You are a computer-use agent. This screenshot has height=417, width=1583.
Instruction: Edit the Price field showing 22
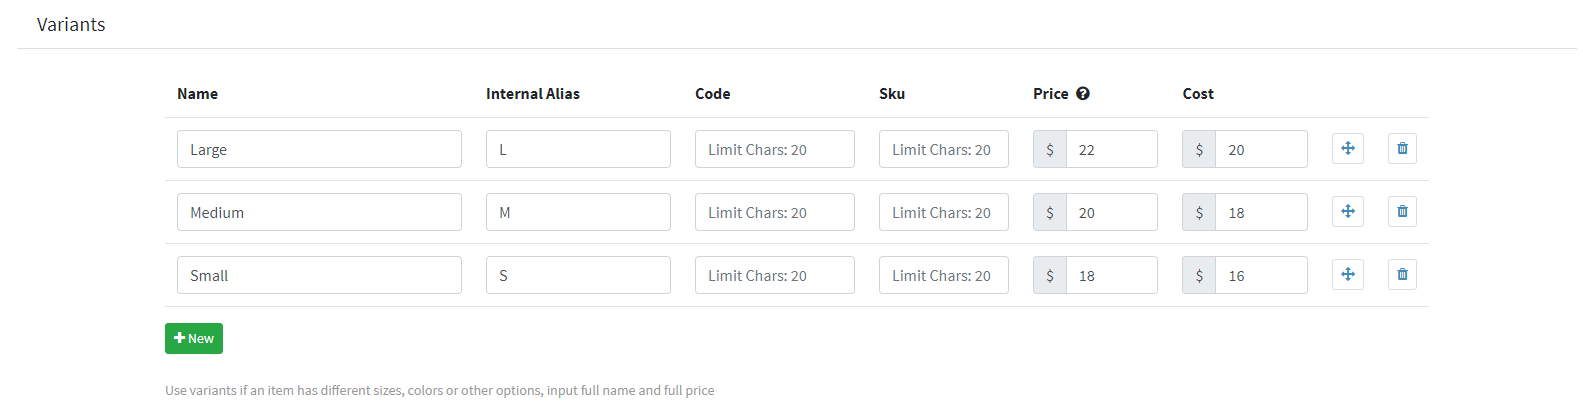(1111, 150)
